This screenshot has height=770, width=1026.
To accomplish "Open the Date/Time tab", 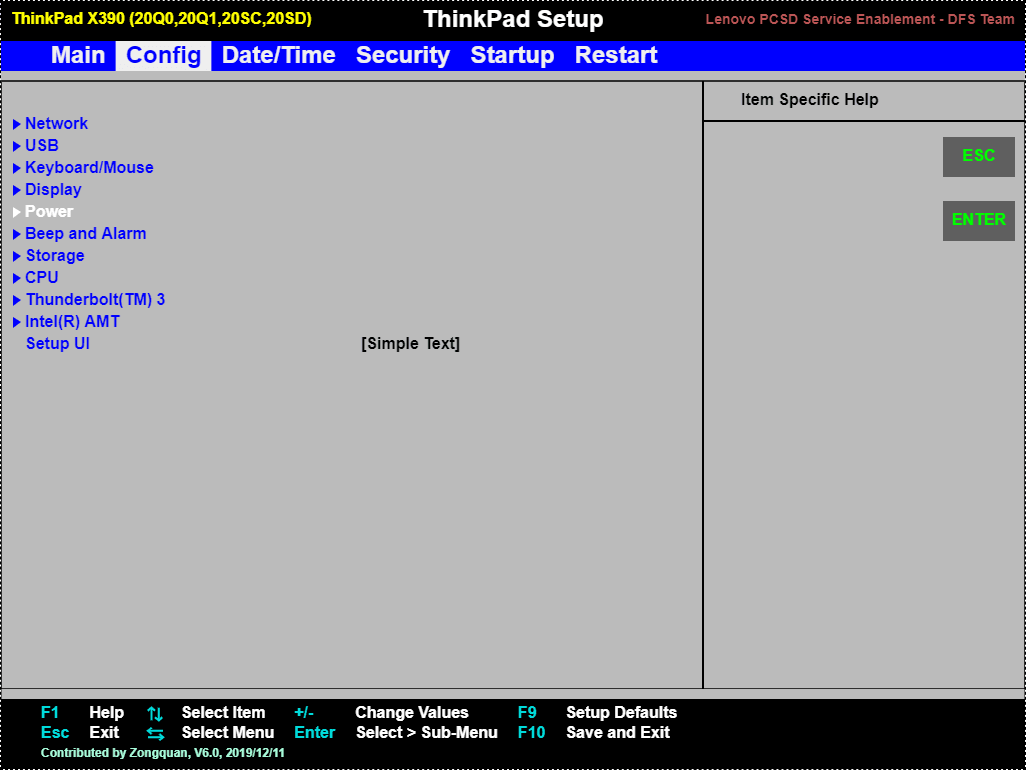I will point(279,55).
